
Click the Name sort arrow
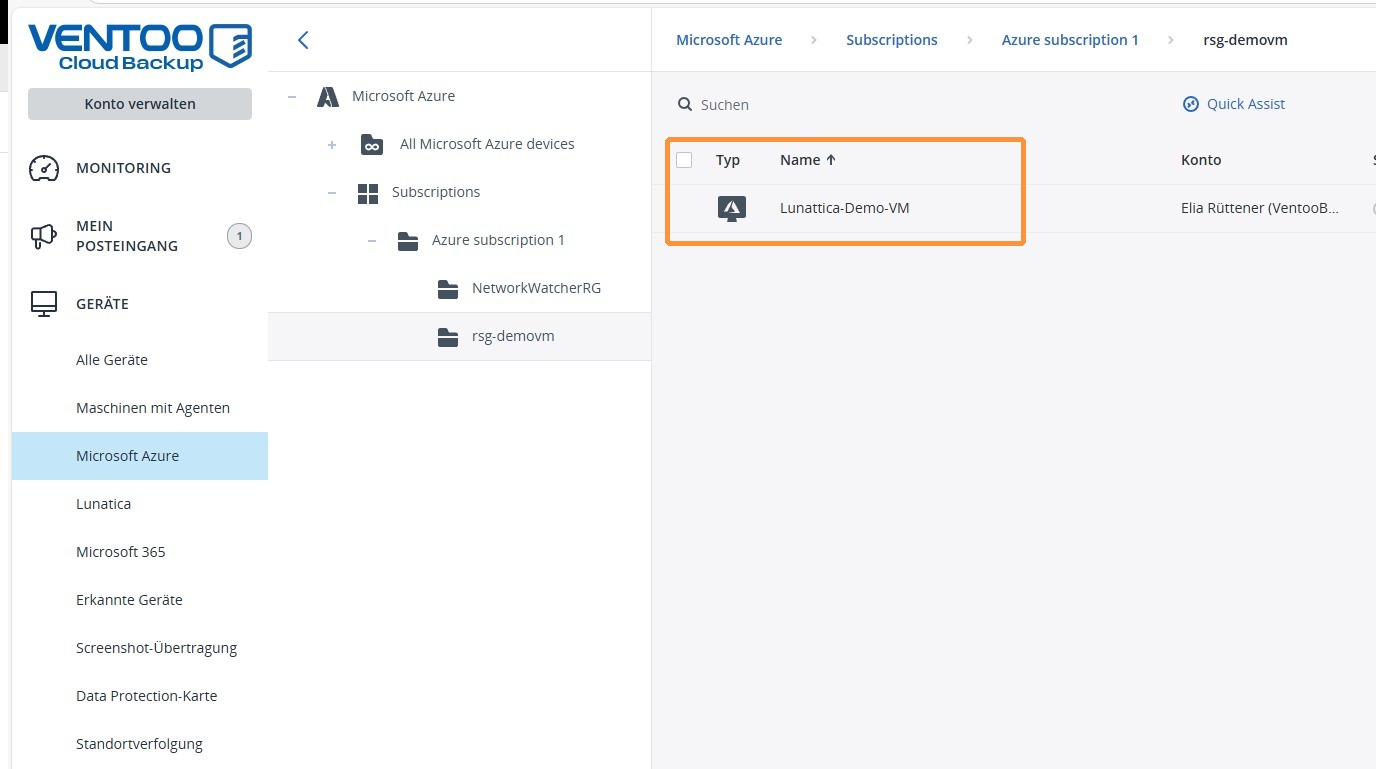click(x=830, y=160)
